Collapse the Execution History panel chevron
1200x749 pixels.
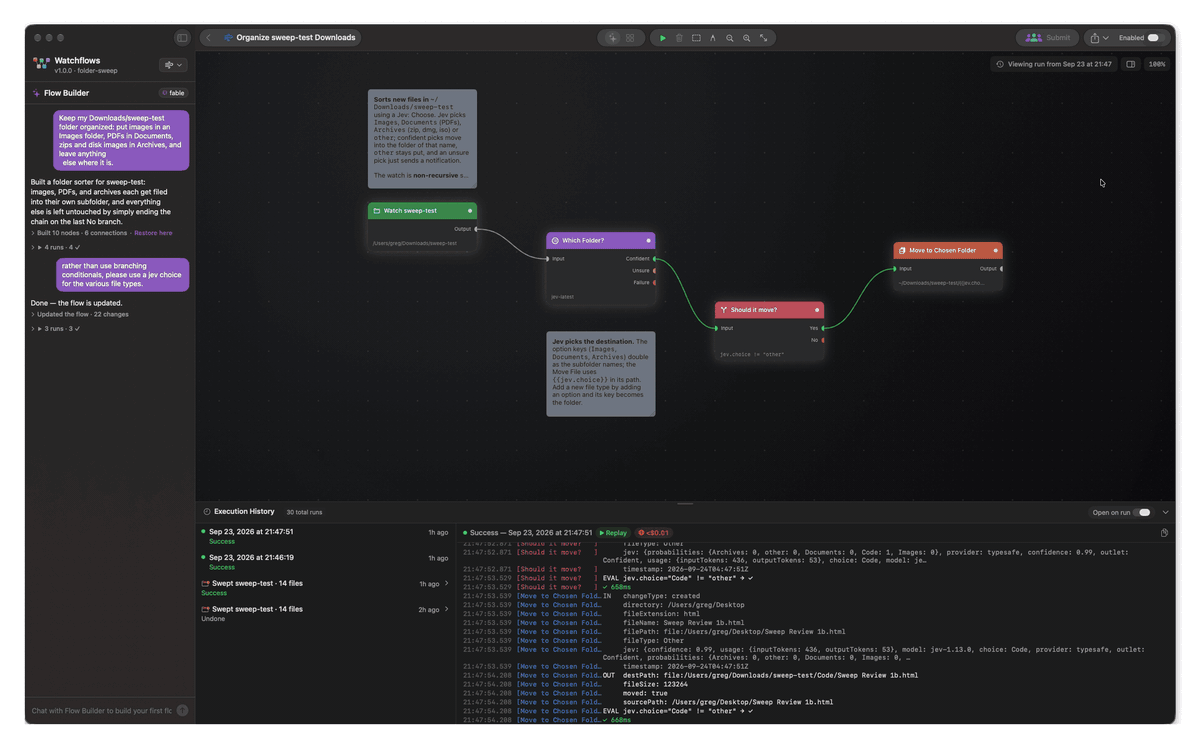[1166, 512]
